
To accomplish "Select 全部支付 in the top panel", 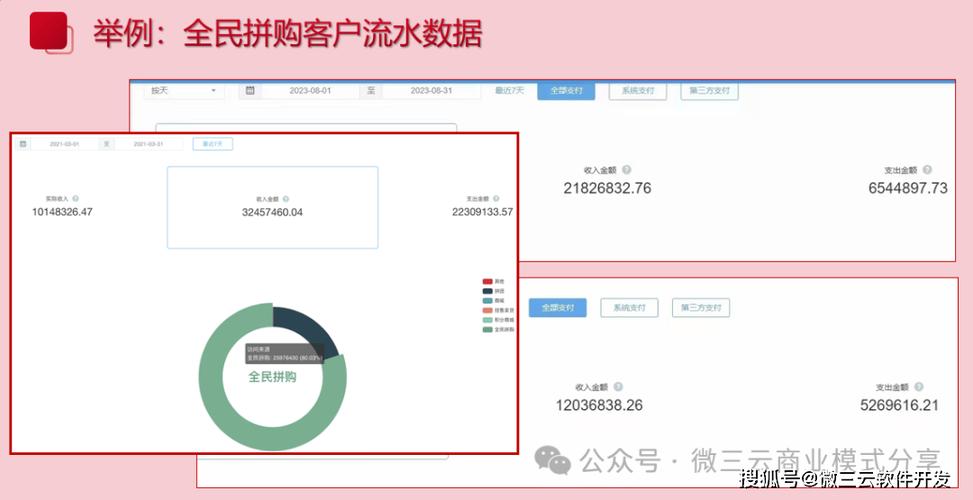I will coord(566,91).
